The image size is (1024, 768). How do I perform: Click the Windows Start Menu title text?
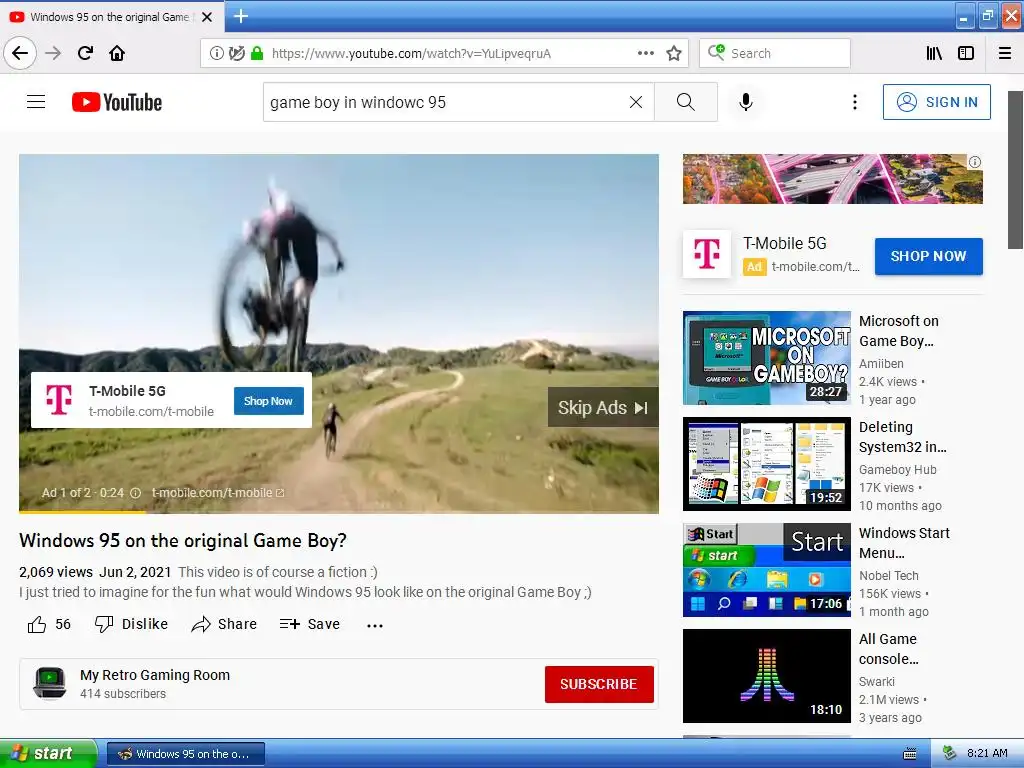pos(904,543)
